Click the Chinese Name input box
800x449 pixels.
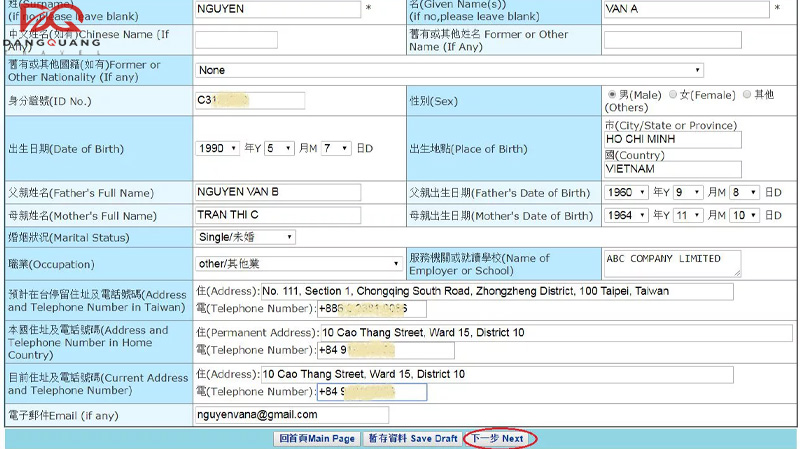(236, 40)
